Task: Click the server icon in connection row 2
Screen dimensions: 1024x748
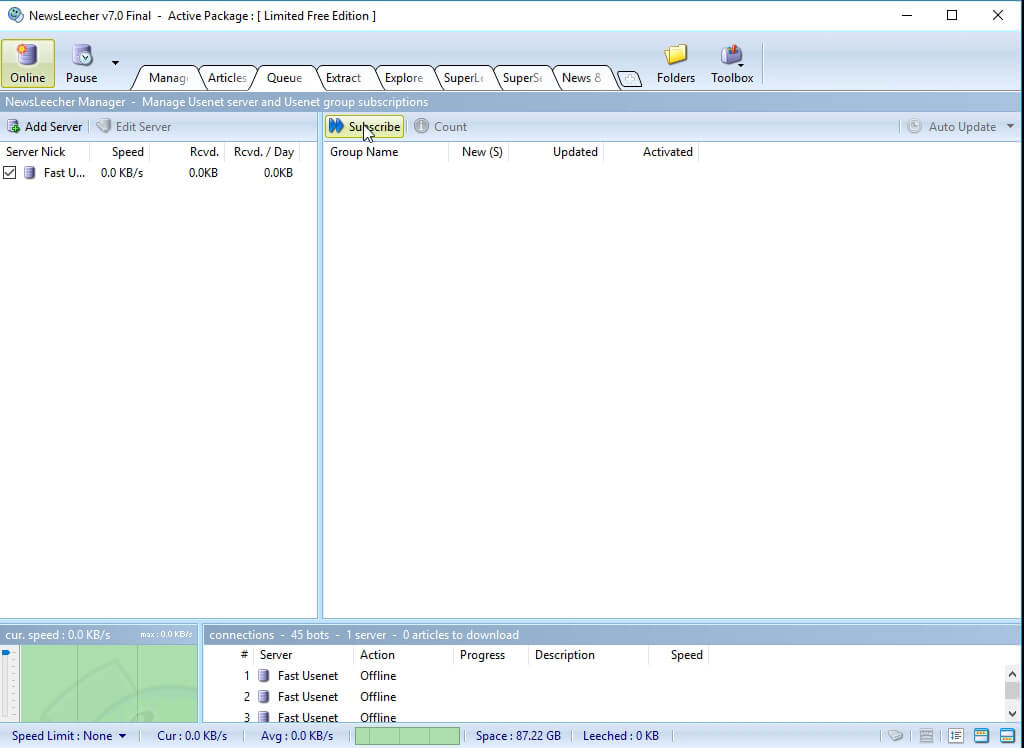Action: click(264, 696)
